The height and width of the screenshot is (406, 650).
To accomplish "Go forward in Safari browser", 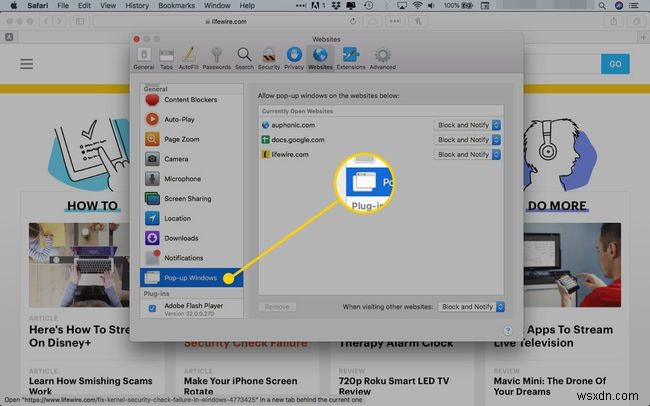I will (59, 21).
